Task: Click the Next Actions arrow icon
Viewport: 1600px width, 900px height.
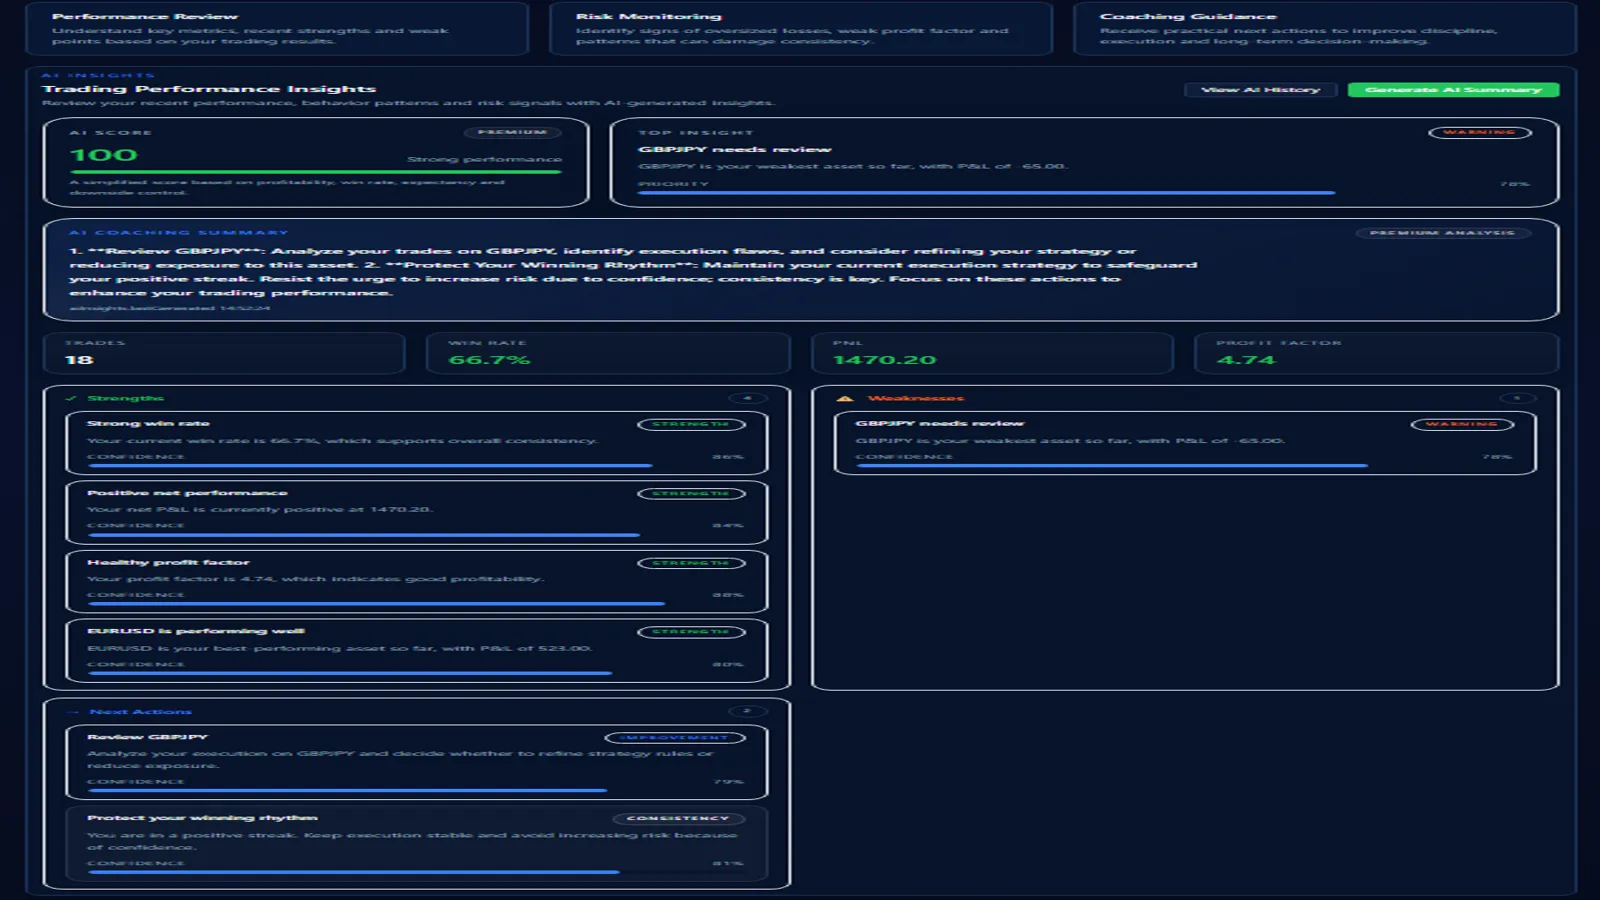Action: [72, 712]
